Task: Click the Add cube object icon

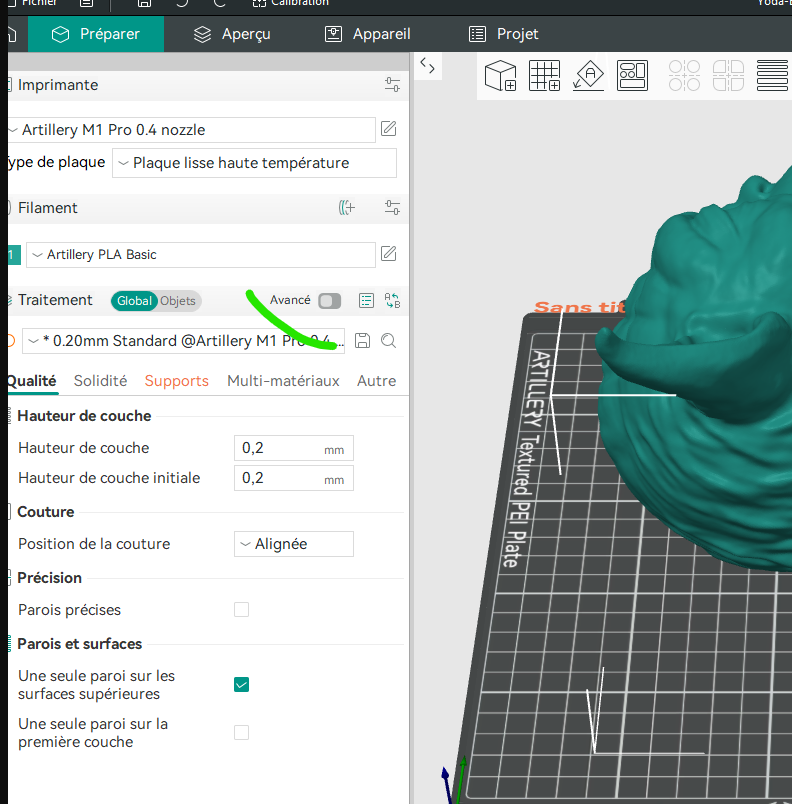Action: (x=500, y=75)
